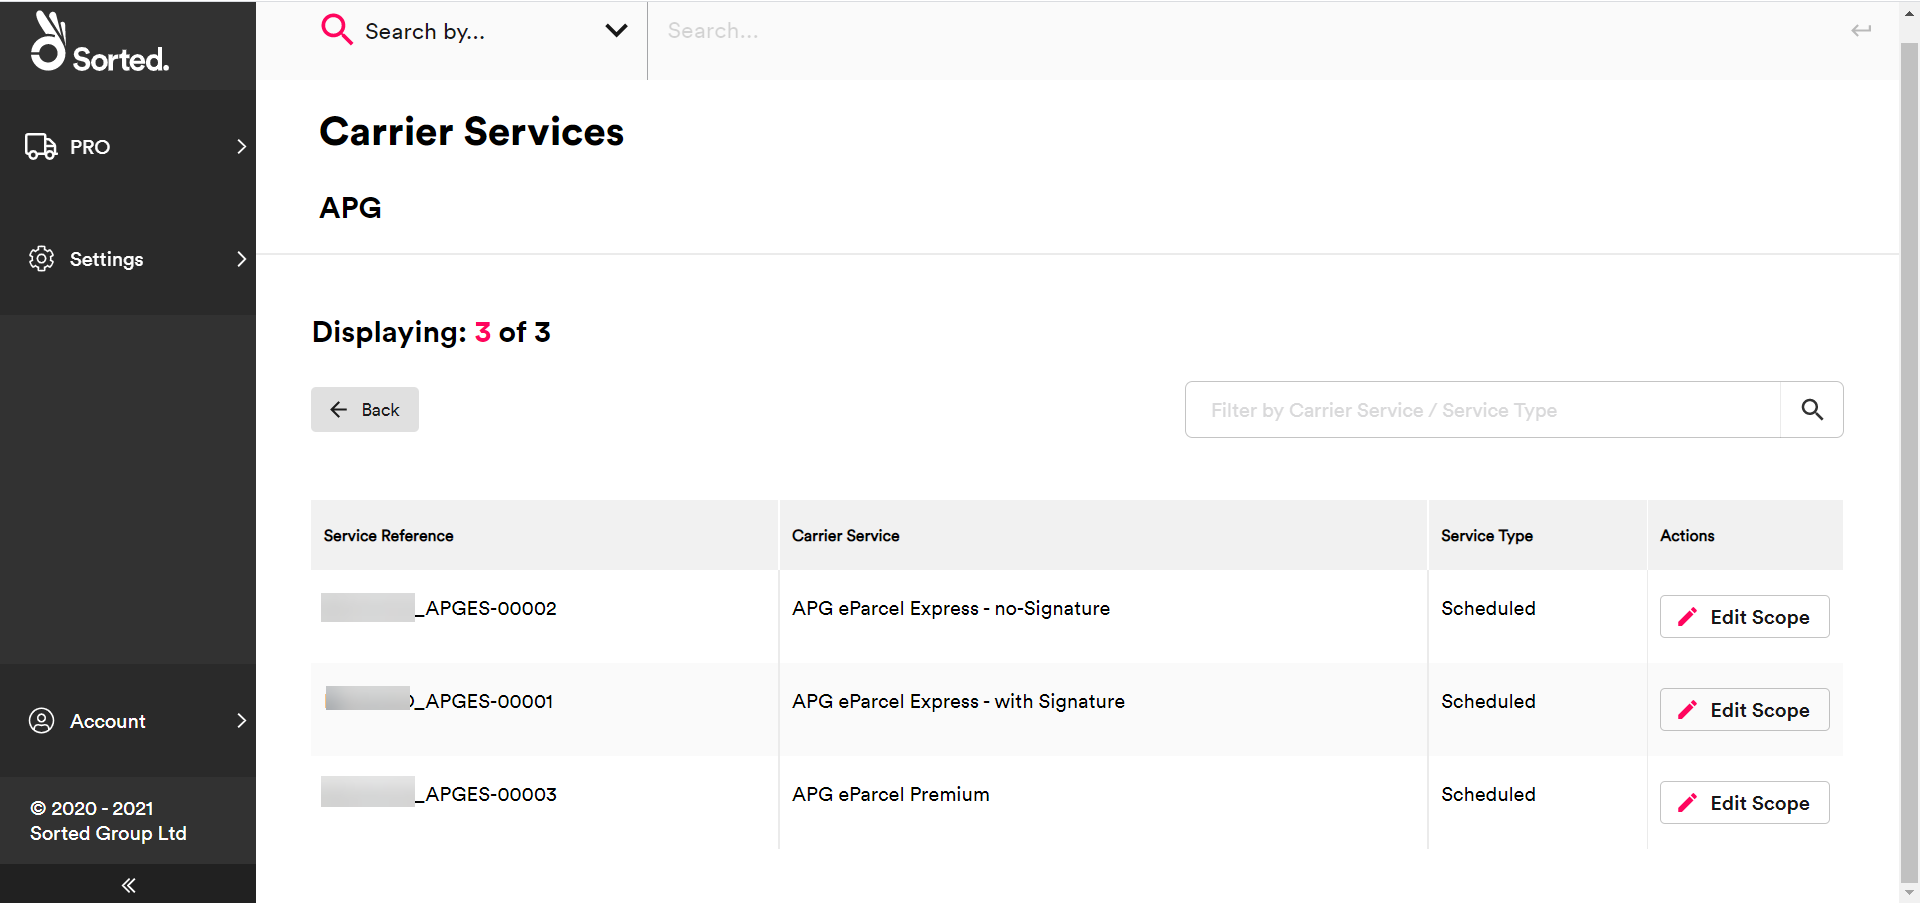Click the Sorted logo in the sidebar
Viewport: 1920px width, 903px height.
click(99, 42)
